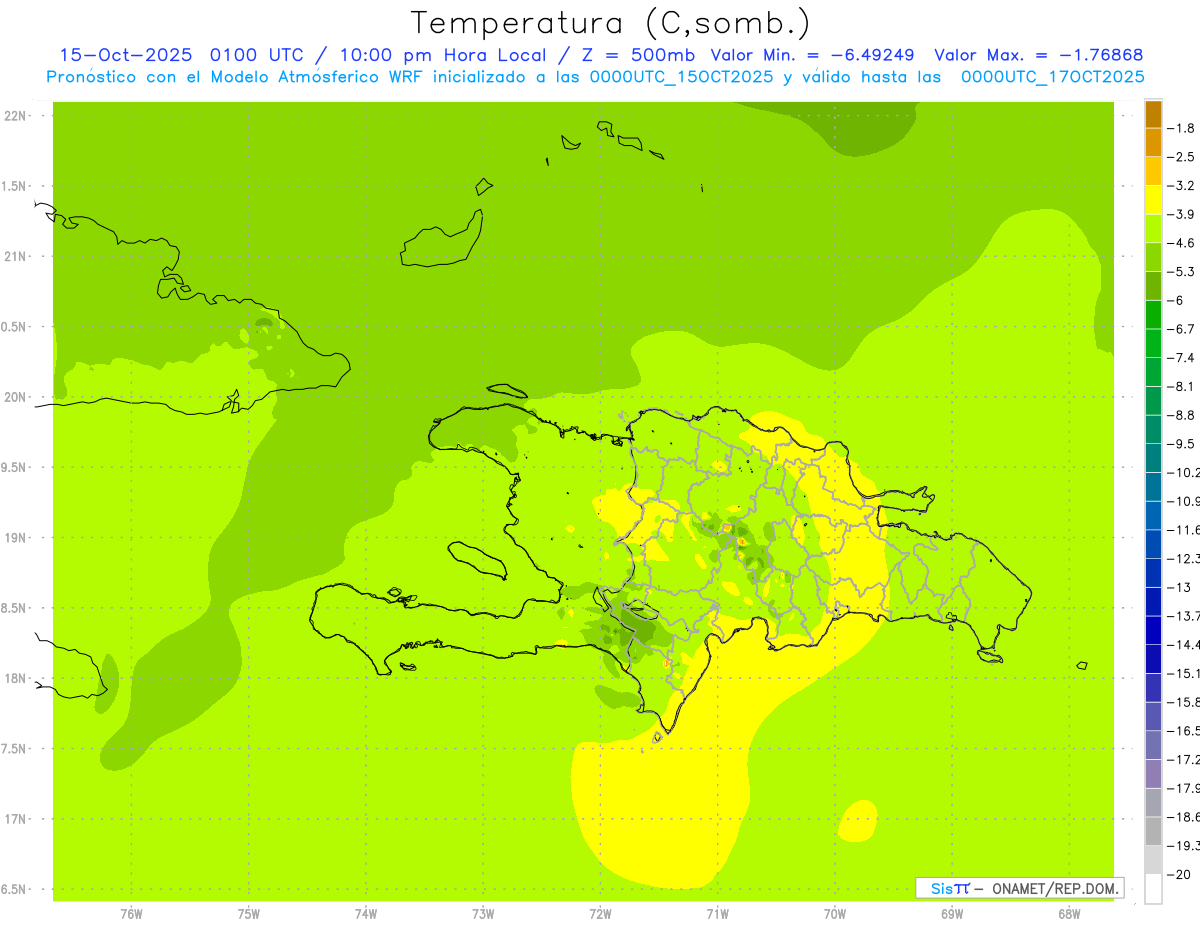The width and height of the screenshot is (1200, 927).
Task: Select the "Z = 500mb" level label
Action: tap(640, 55)
